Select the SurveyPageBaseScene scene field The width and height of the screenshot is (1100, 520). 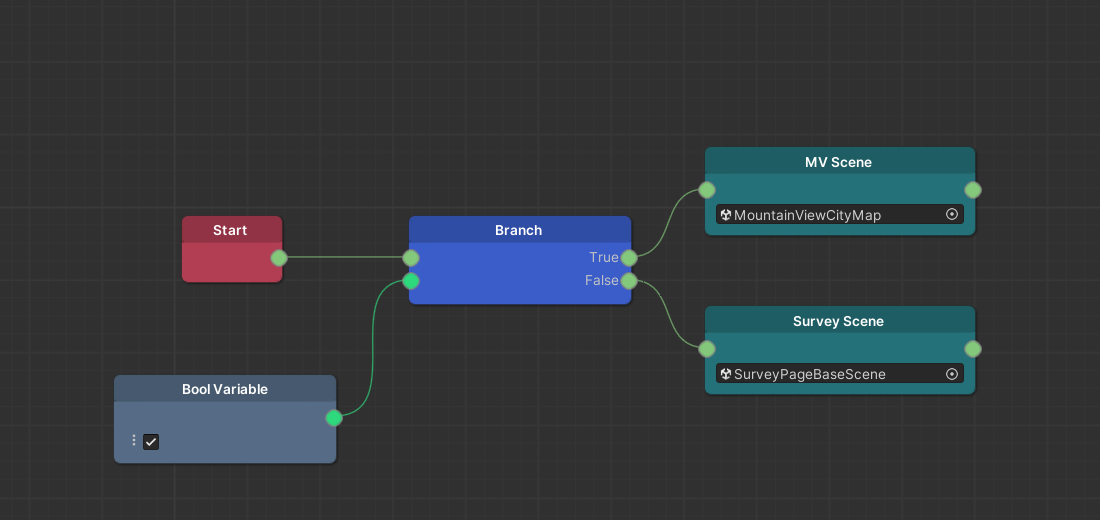[x=840, y=374]
